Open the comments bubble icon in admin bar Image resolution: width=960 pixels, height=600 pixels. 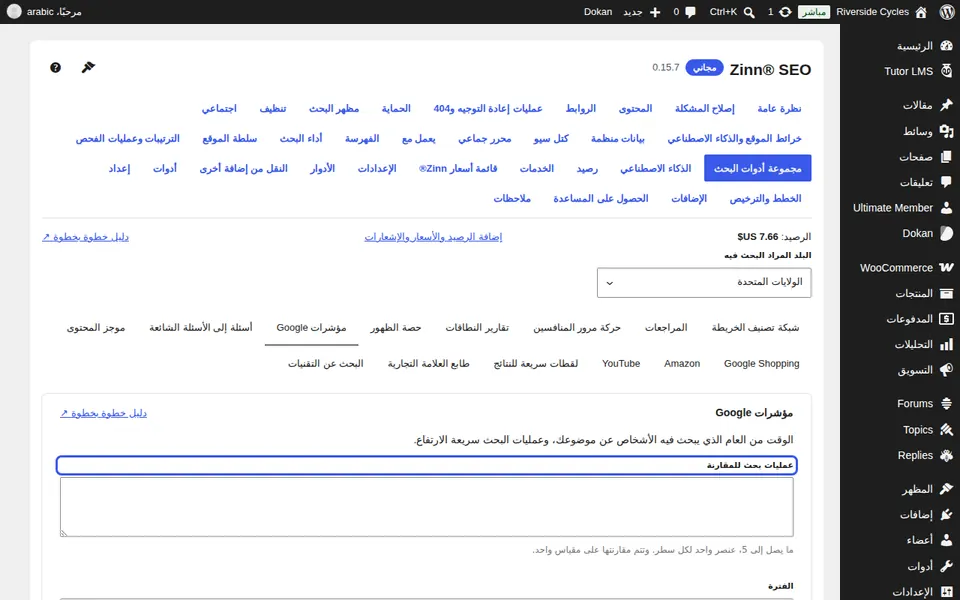pos(691,12)
